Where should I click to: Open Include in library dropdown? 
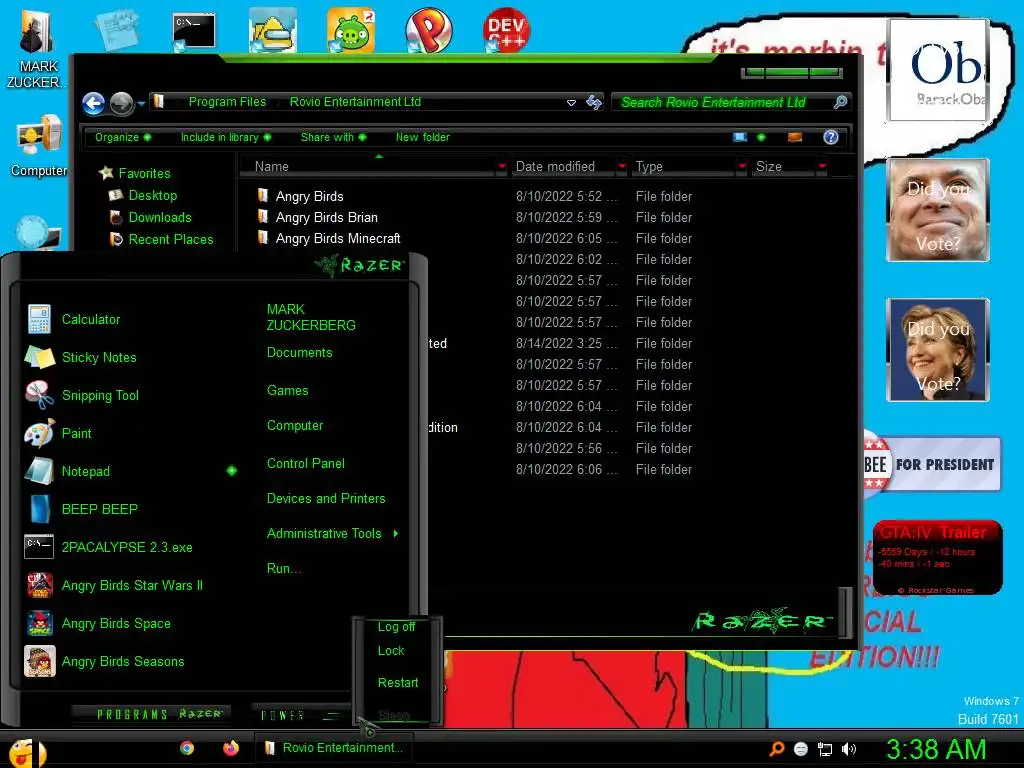coord(225,137)
